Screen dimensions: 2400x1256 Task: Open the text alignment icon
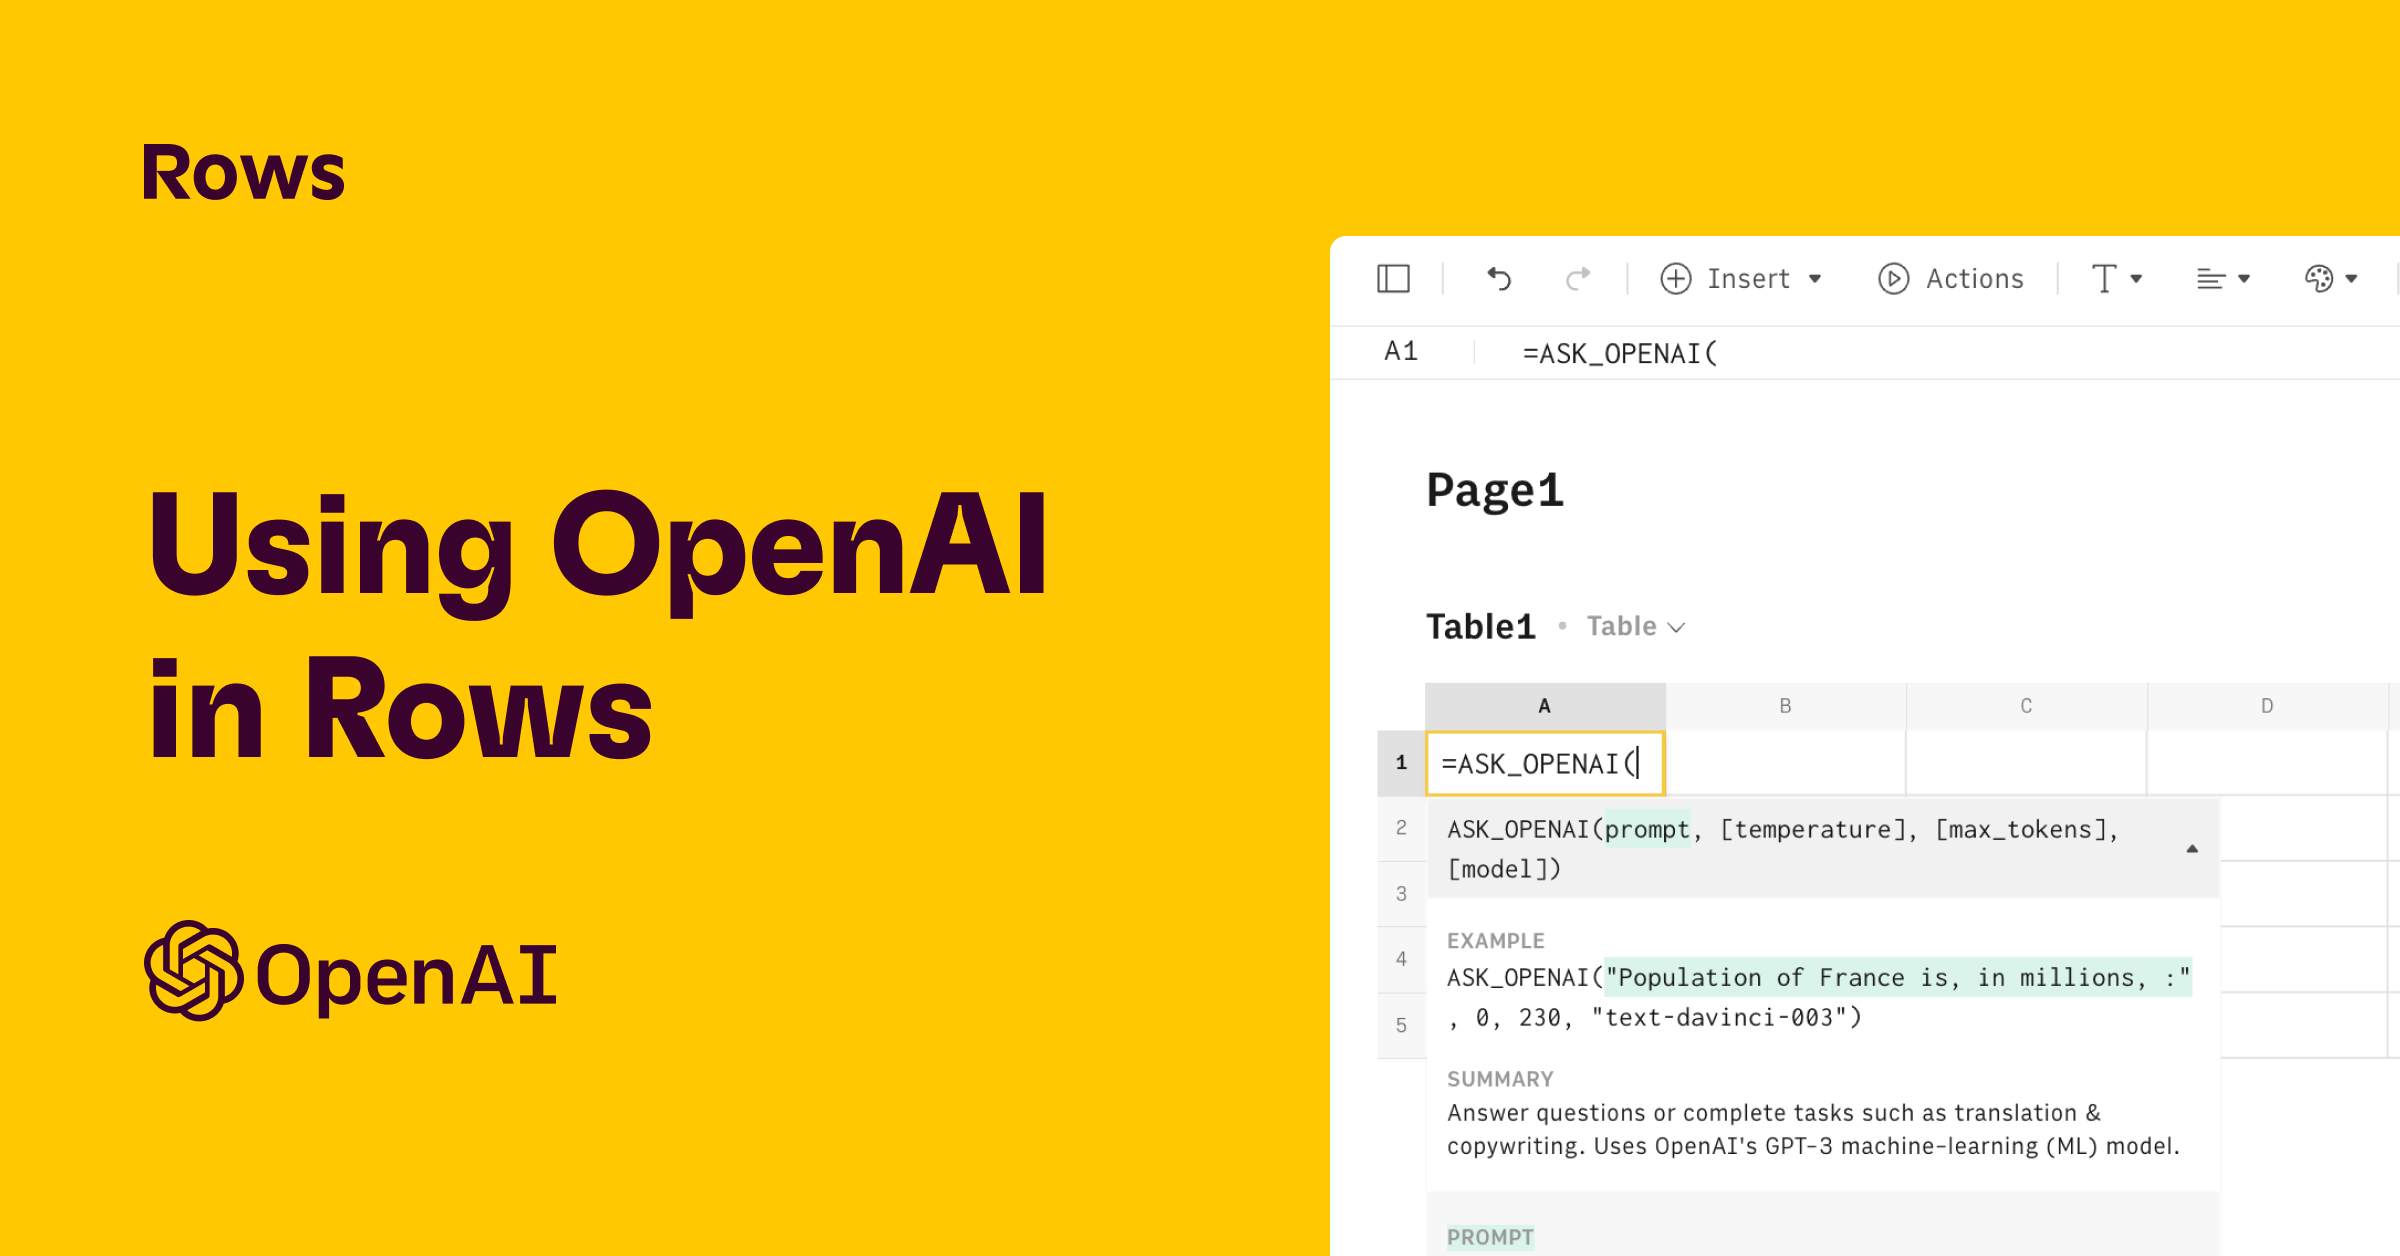2210,278
